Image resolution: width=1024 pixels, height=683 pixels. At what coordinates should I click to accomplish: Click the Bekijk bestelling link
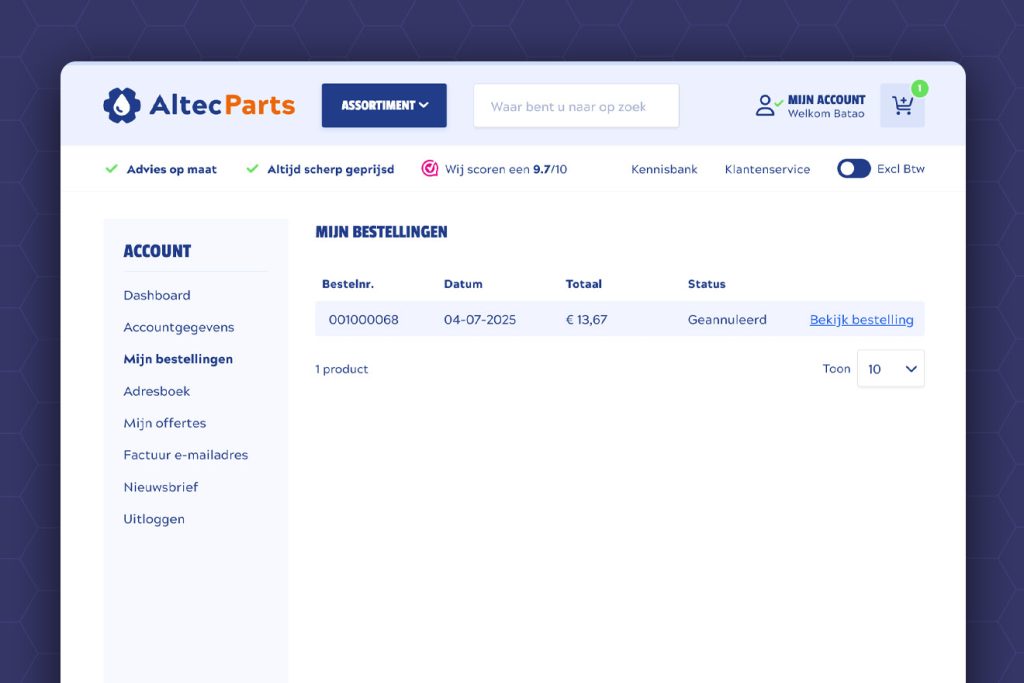click(x=861, y=320)
